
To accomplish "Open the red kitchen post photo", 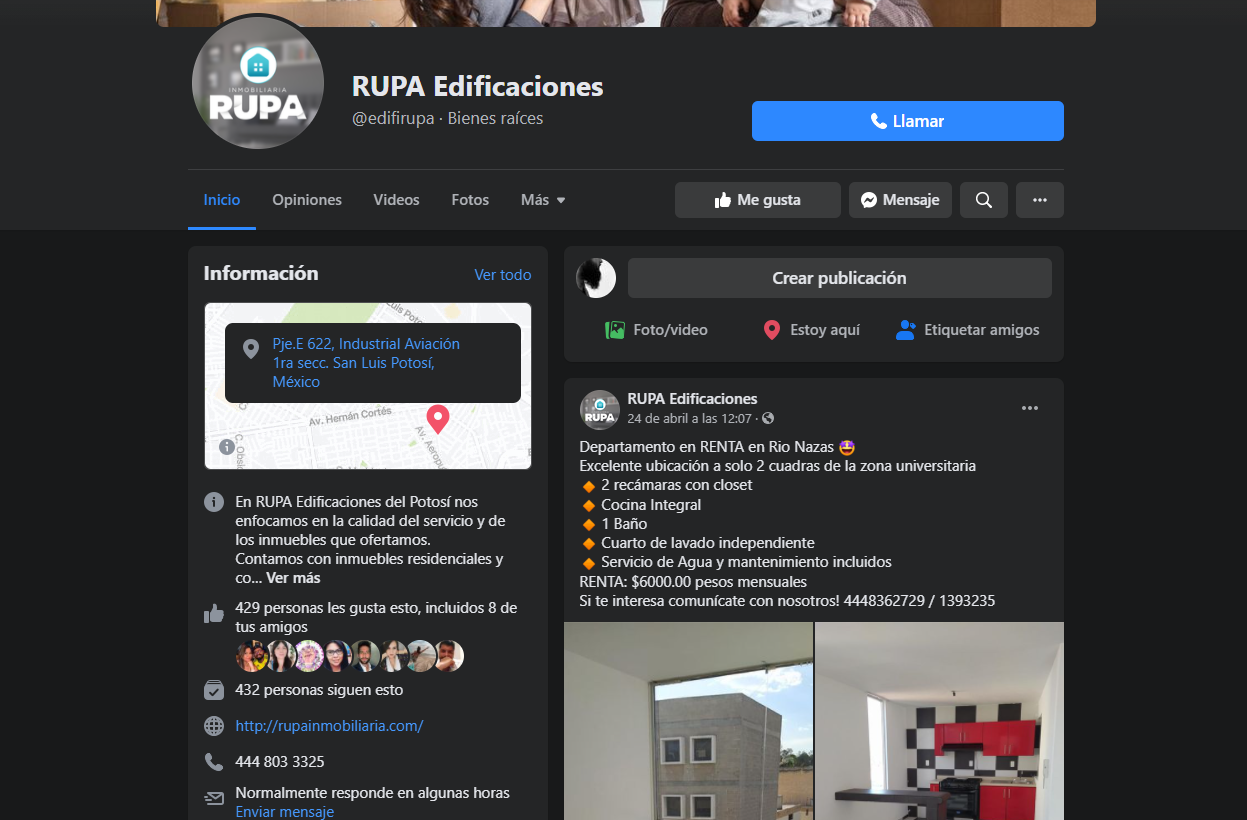I will (940, 721).
